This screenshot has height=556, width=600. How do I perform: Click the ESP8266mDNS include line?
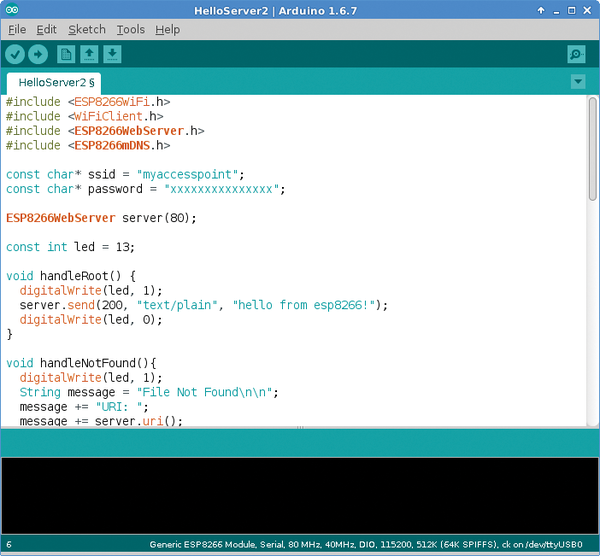coord(88,145)
